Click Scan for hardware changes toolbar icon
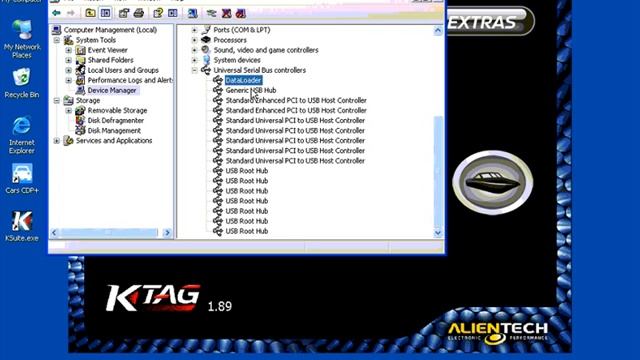The width and height of the screenshot is (640, 360). pos(192,13)
